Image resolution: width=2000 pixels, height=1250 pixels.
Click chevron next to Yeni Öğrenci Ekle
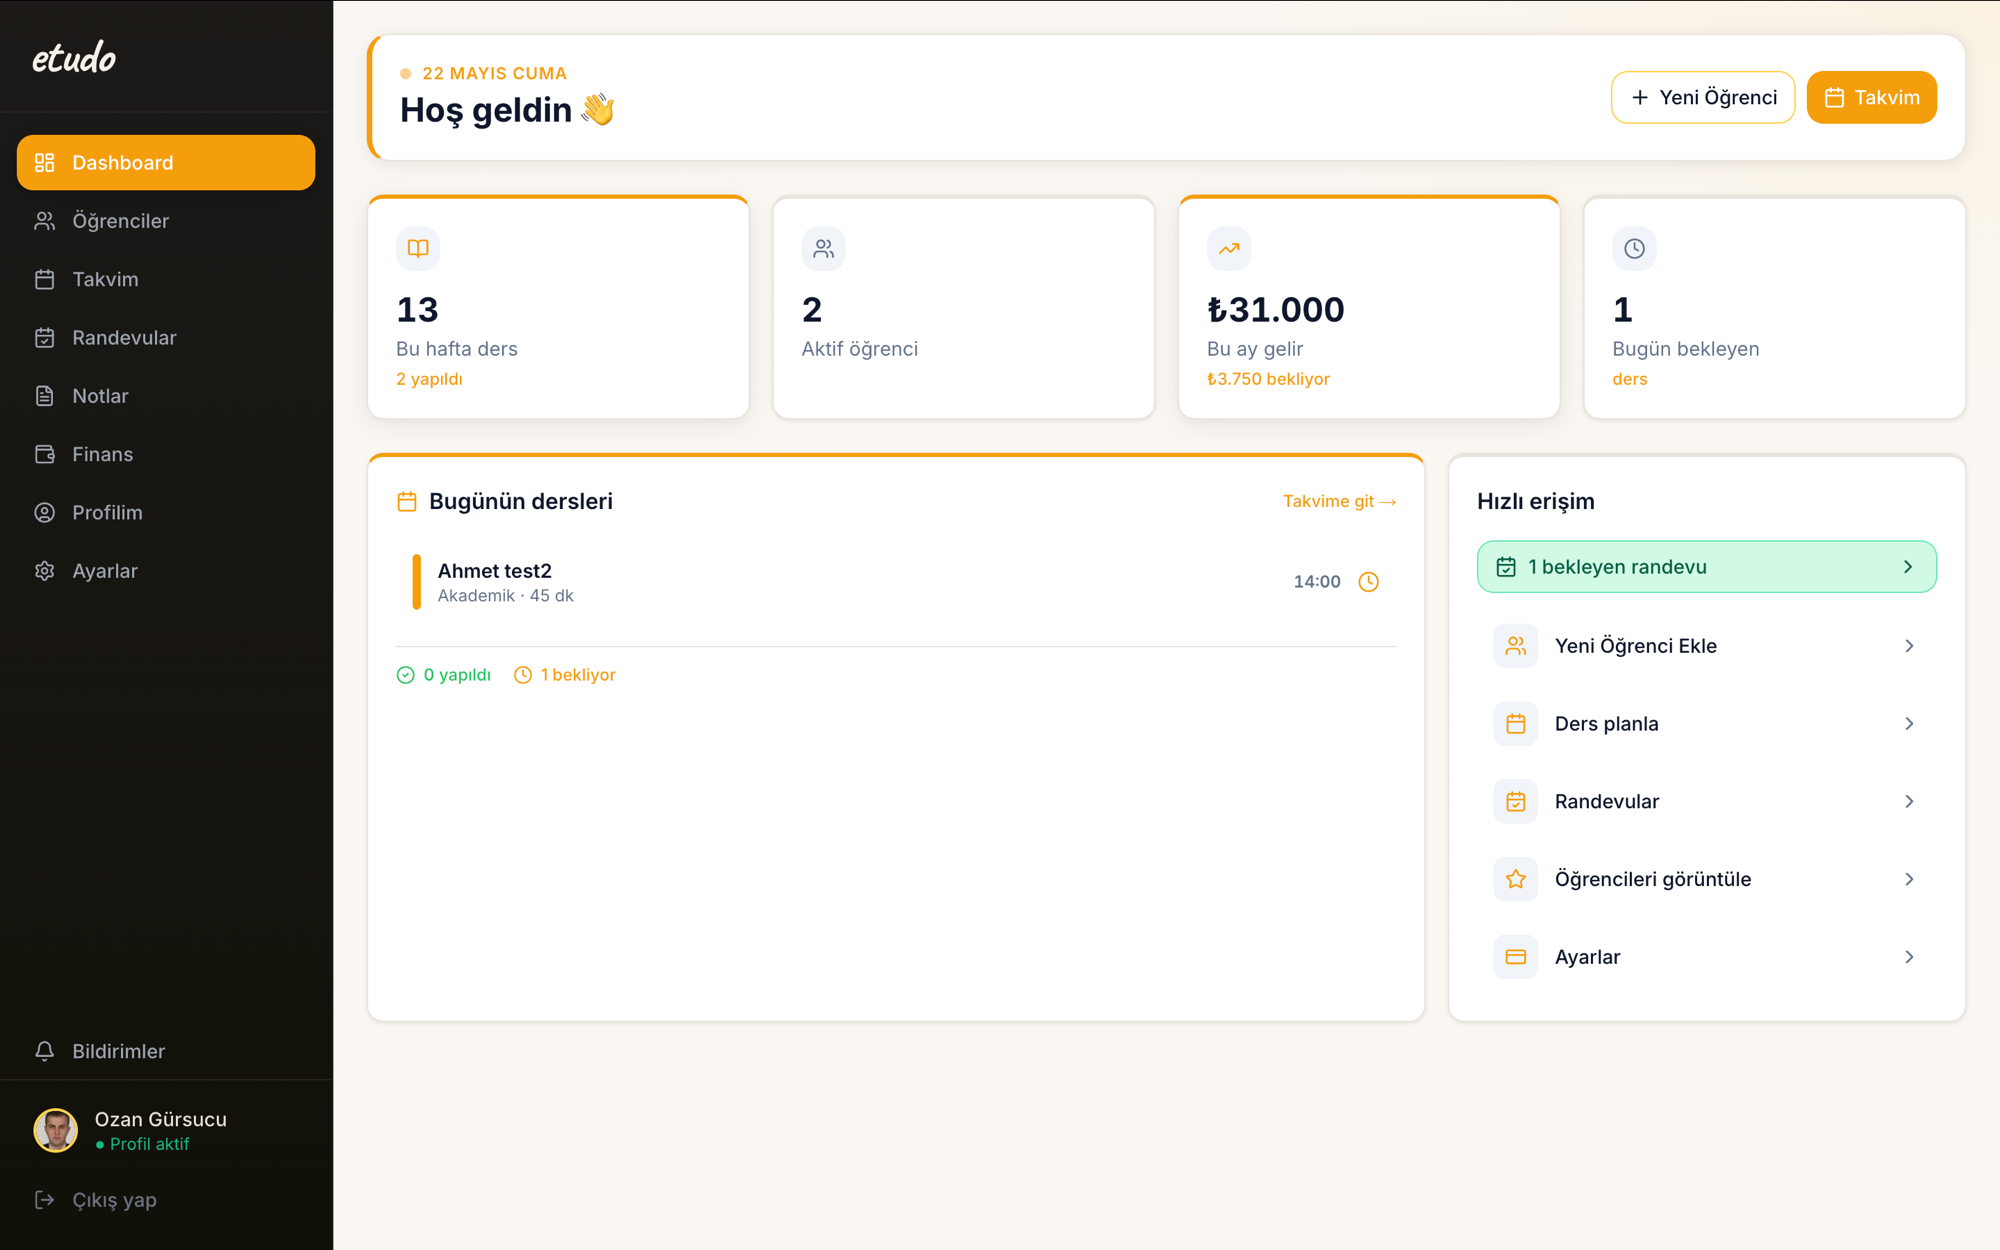point(1909,646)
